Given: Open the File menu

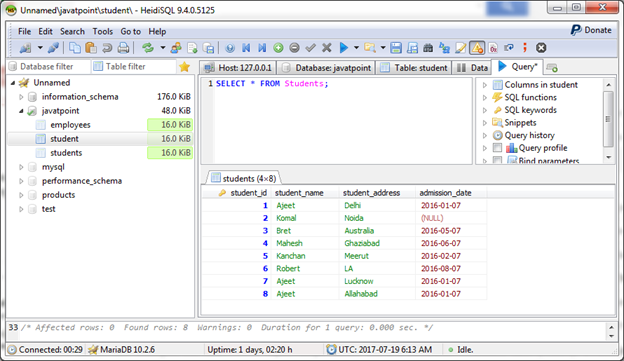Looking at the screenshot, I should 24,31.
